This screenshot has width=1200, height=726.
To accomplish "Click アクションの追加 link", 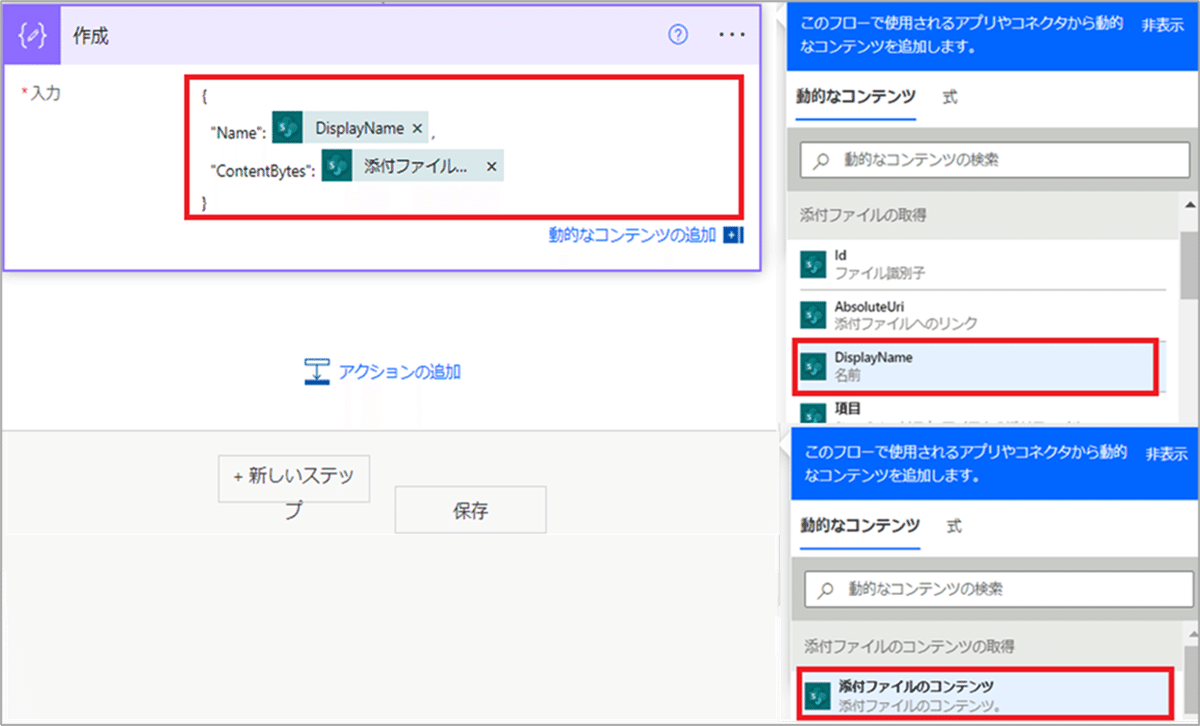I will coord(399,372).
